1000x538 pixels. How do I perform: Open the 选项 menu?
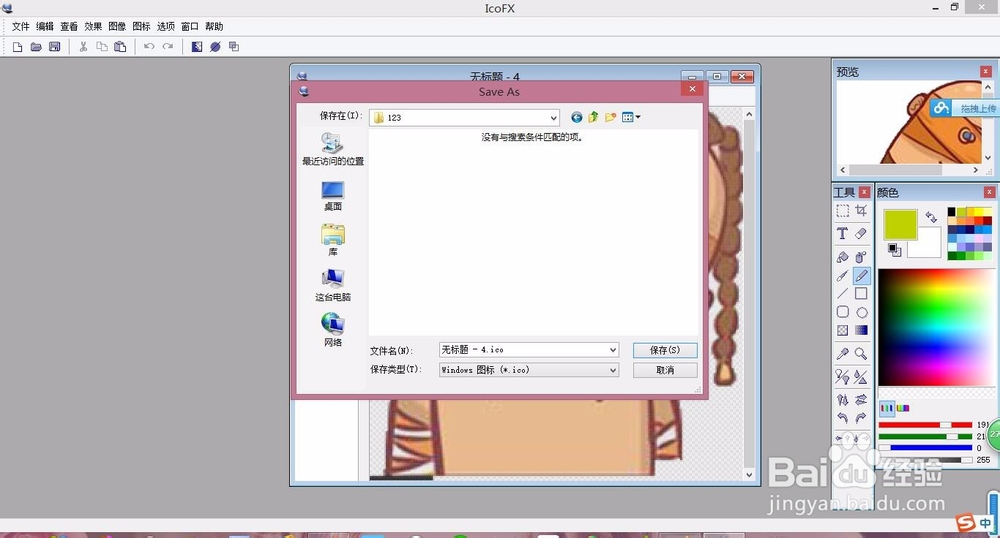click(166, 26)
